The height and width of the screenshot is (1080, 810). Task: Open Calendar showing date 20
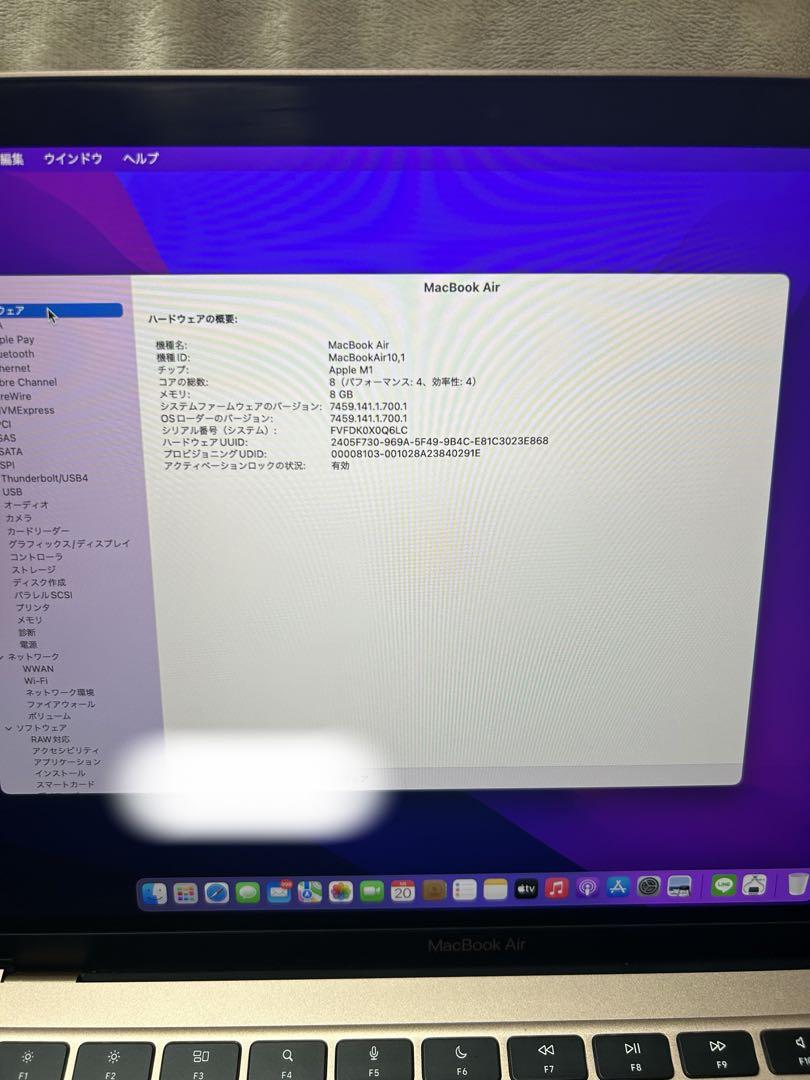(x=402, y=891)
